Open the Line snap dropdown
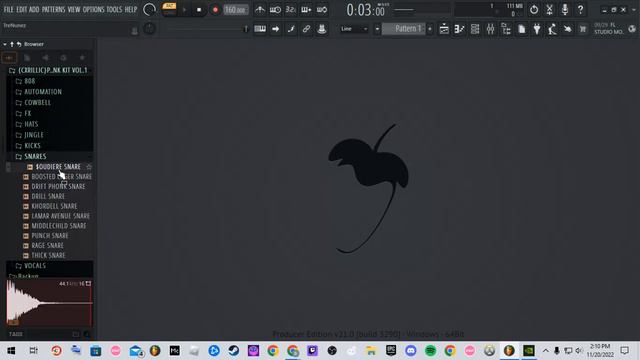 click(x=354, y=29)
